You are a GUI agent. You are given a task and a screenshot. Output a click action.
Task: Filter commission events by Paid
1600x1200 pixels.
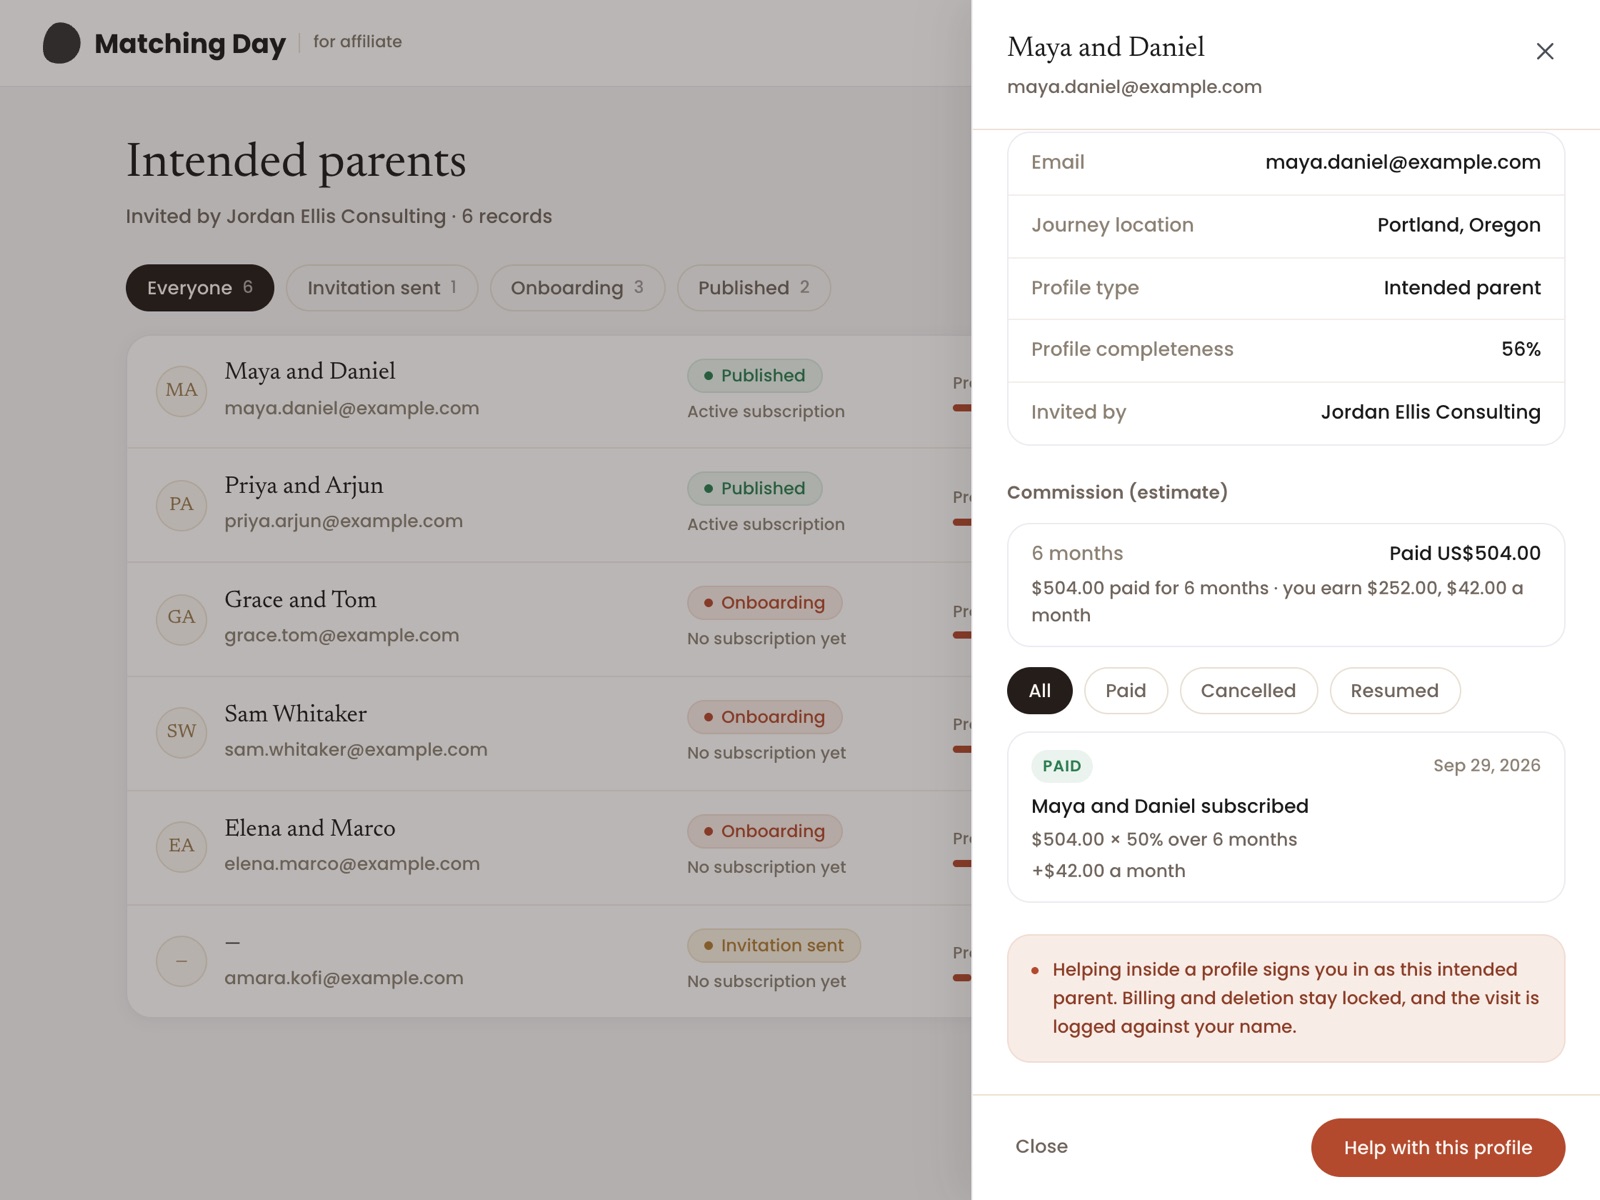pos(1126,691)
